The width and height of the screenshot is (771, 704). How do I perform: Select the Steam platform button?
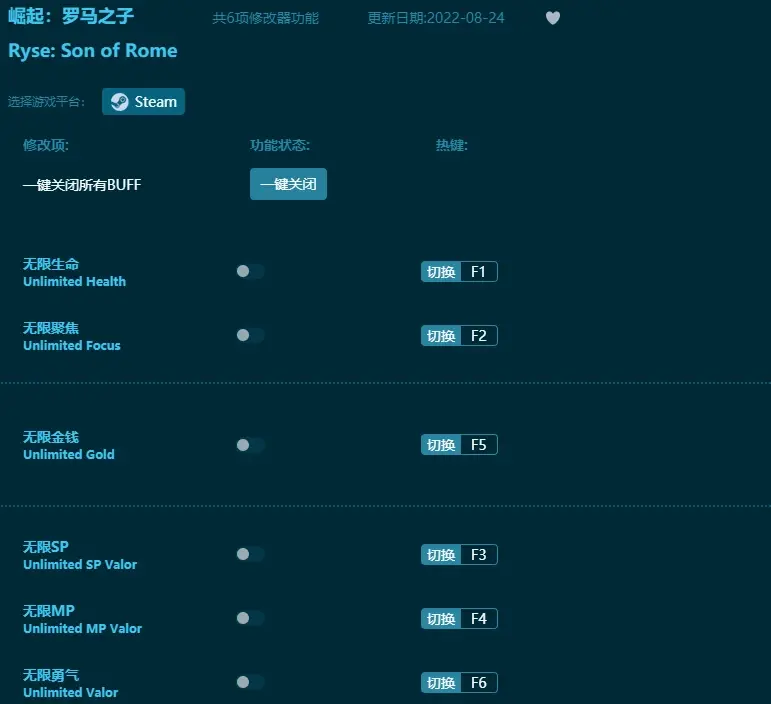click(x=143, y=102)
